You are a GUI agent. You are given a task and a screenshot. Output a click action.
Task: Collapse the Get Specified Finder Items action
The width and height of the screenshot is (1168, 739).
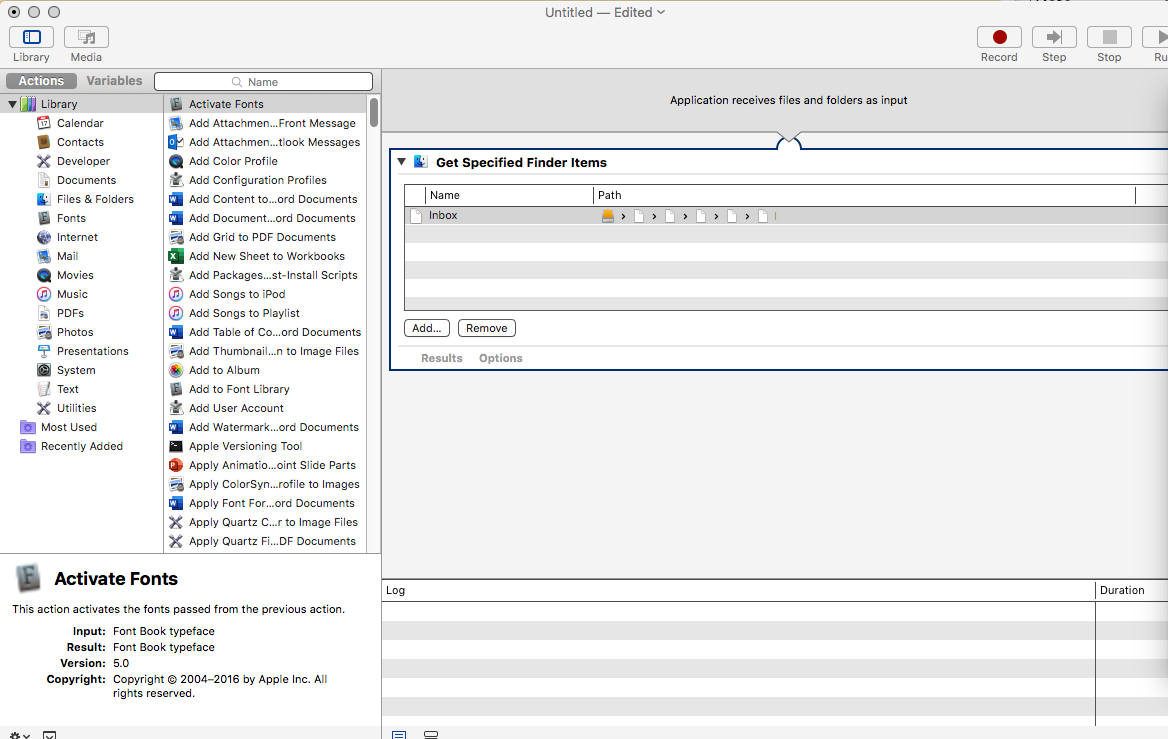[402, 161]
